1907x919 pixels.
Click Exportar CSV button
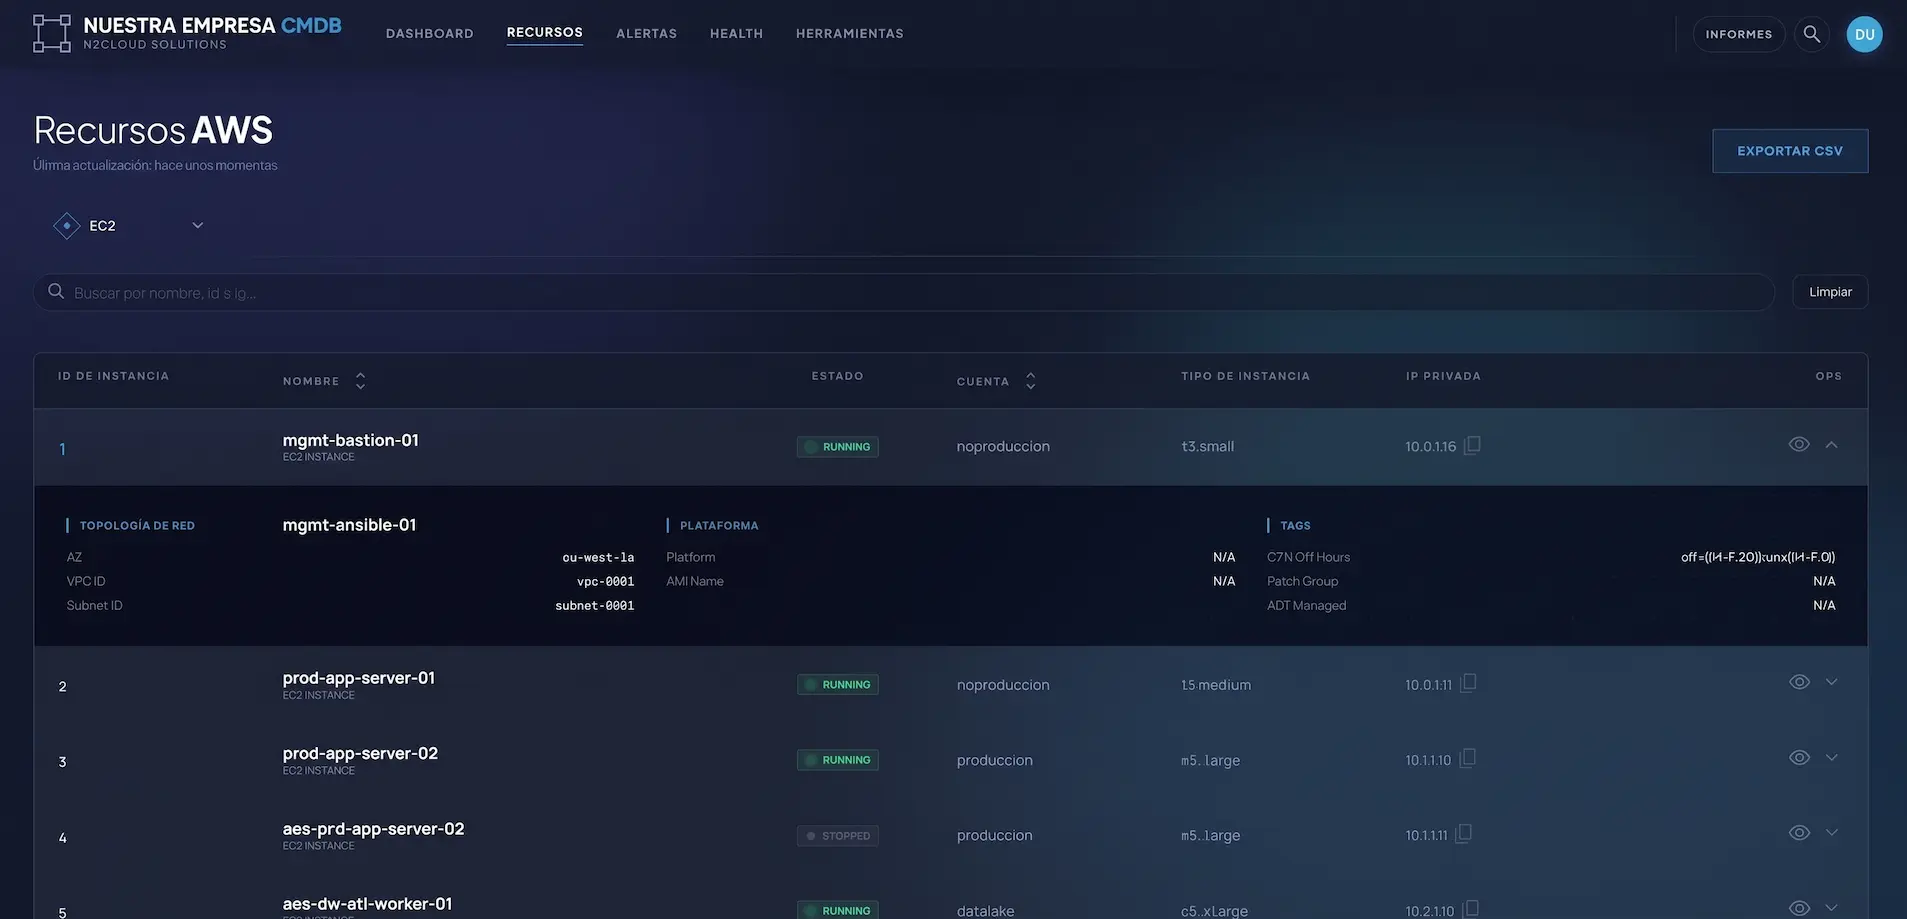tap(1790, 151)
